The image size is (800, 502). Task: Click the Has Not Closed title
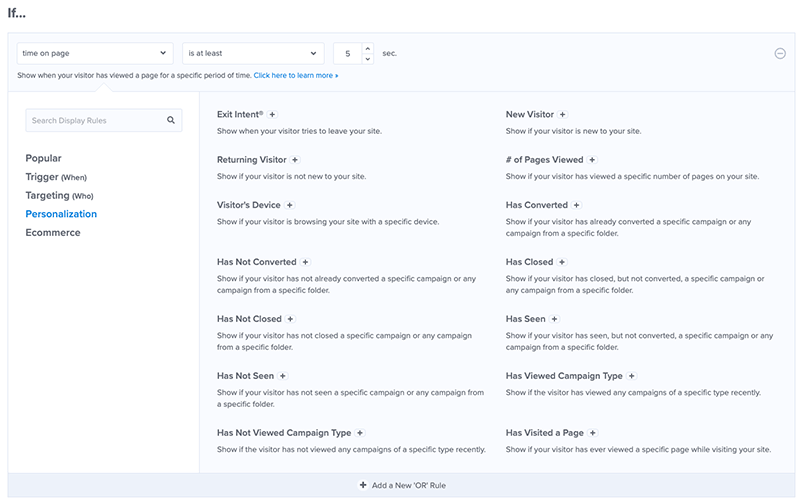249,319
